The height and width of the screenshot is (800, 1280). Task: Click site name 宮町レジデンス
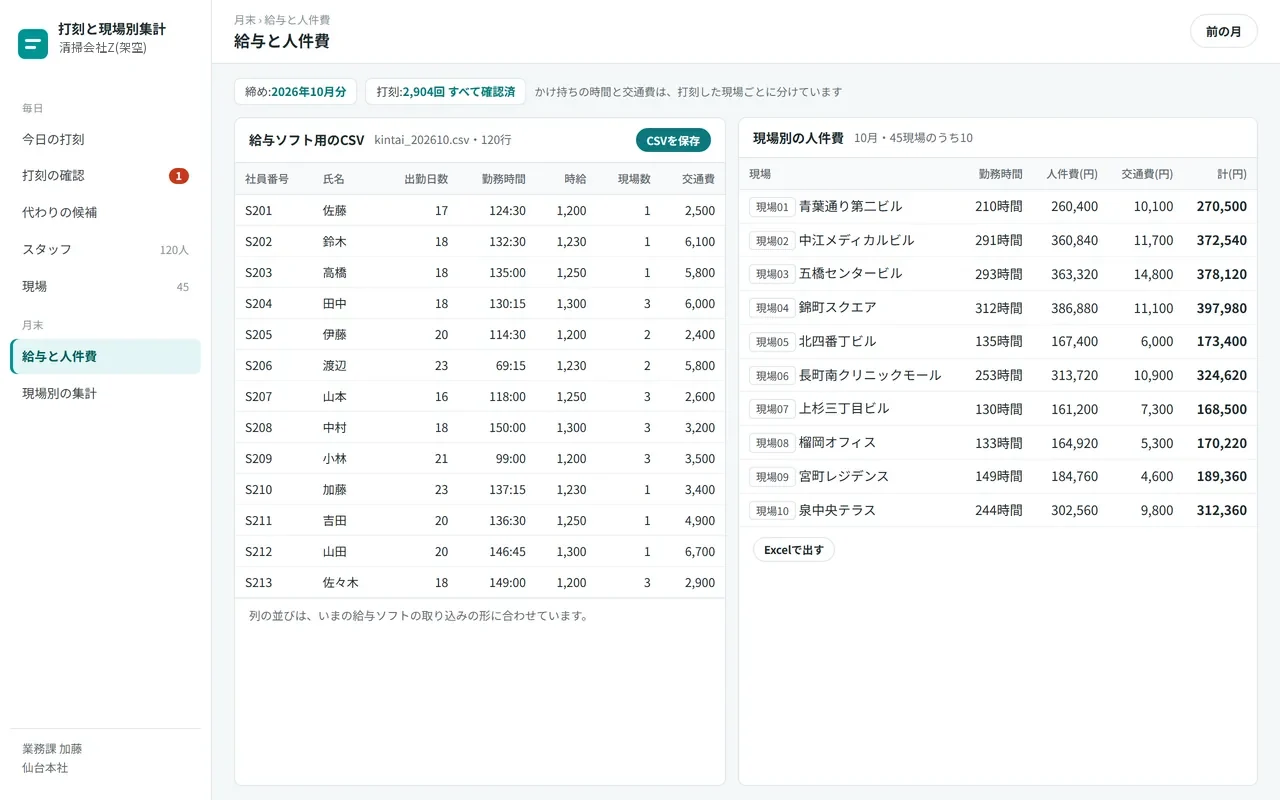click(844, 477)
